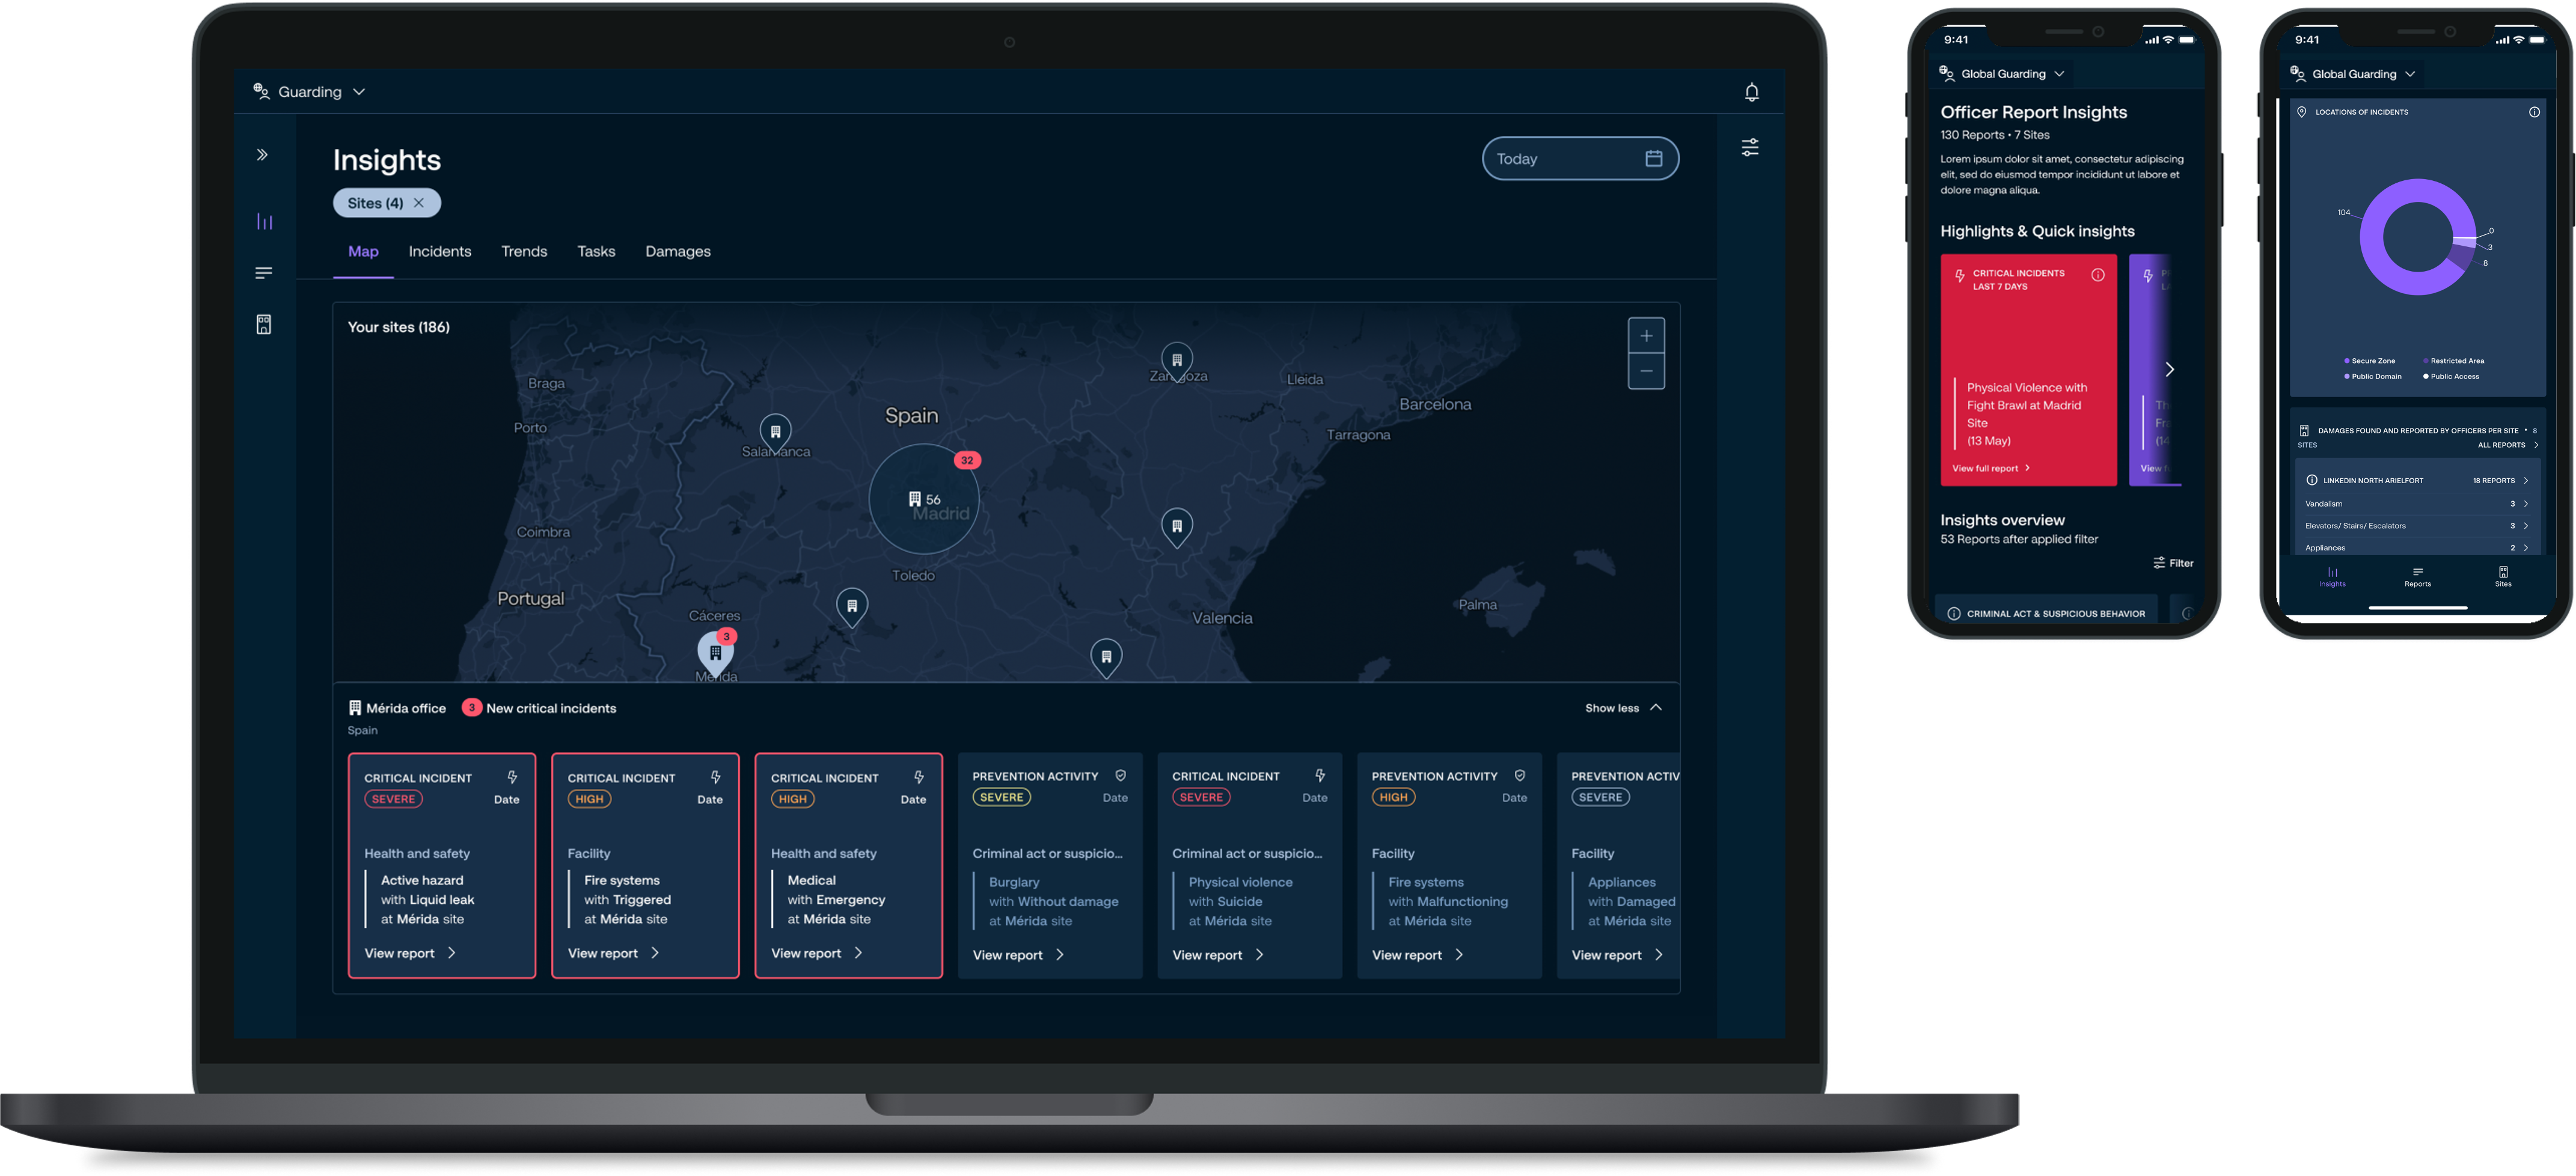Click the collapsed left sidebar expand icon
This screenshot has height=1176, width=2576.
pyautogui.click(x=263, y=154)
